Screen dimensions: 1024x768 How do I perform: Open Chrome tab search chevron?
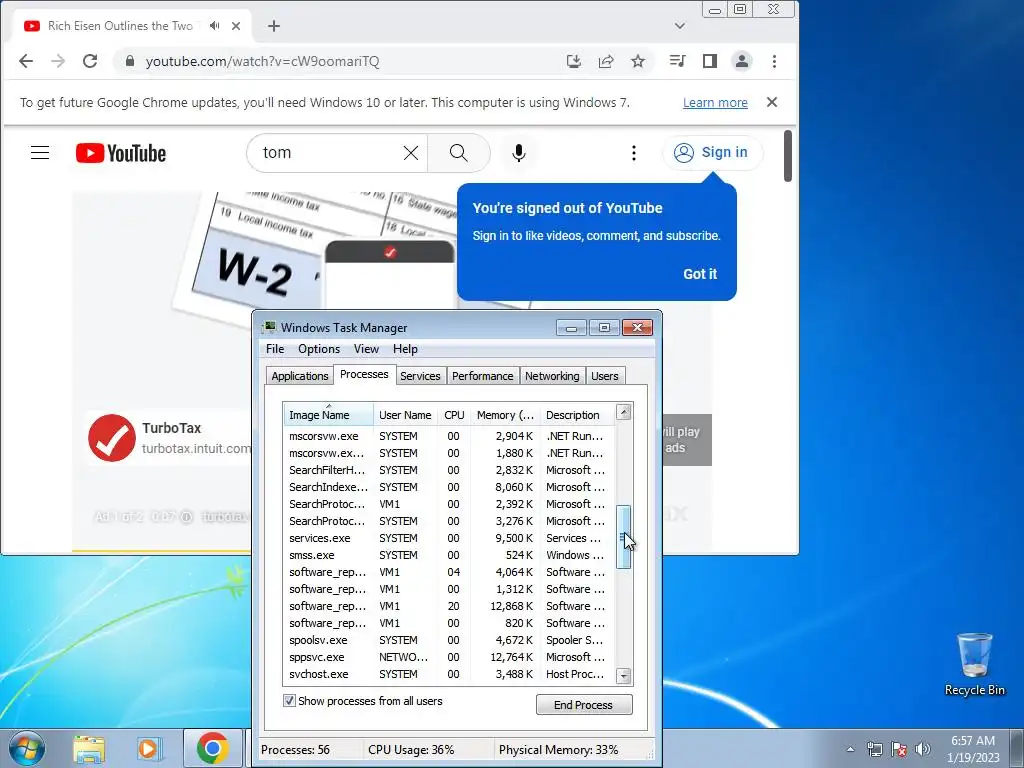(680, 26)
